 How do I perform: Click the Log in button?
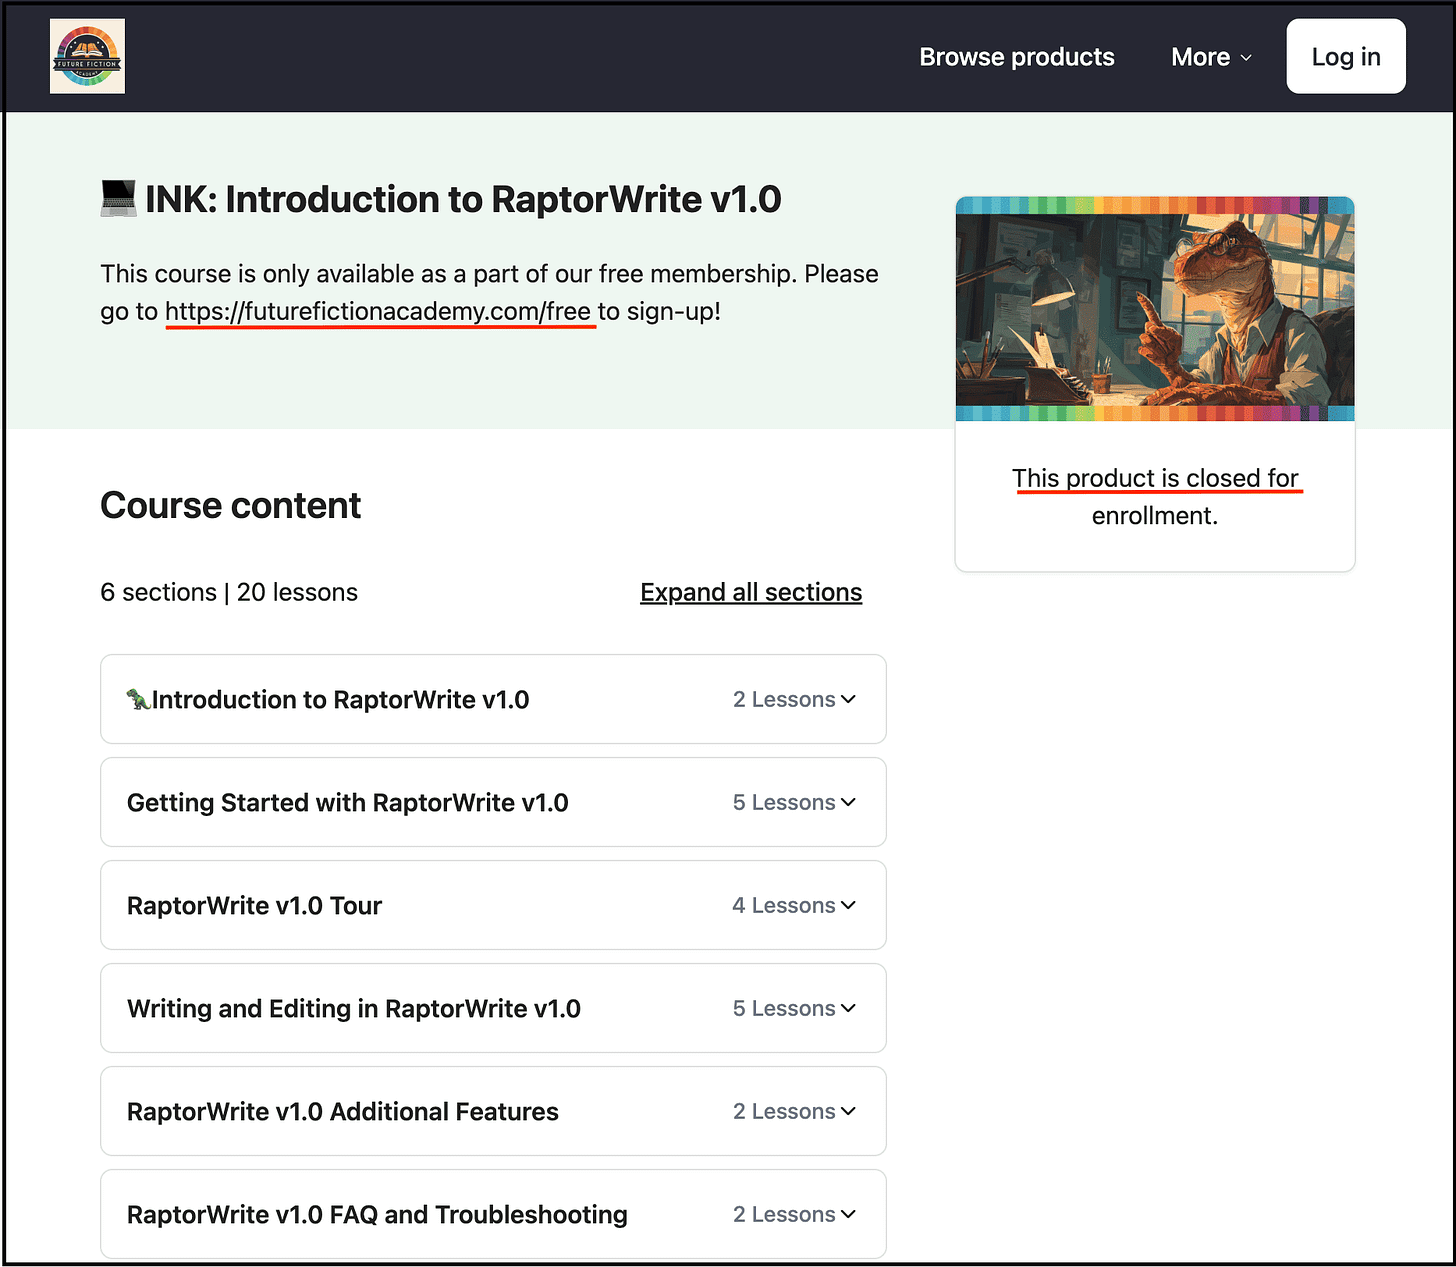tap(1346, 56)
